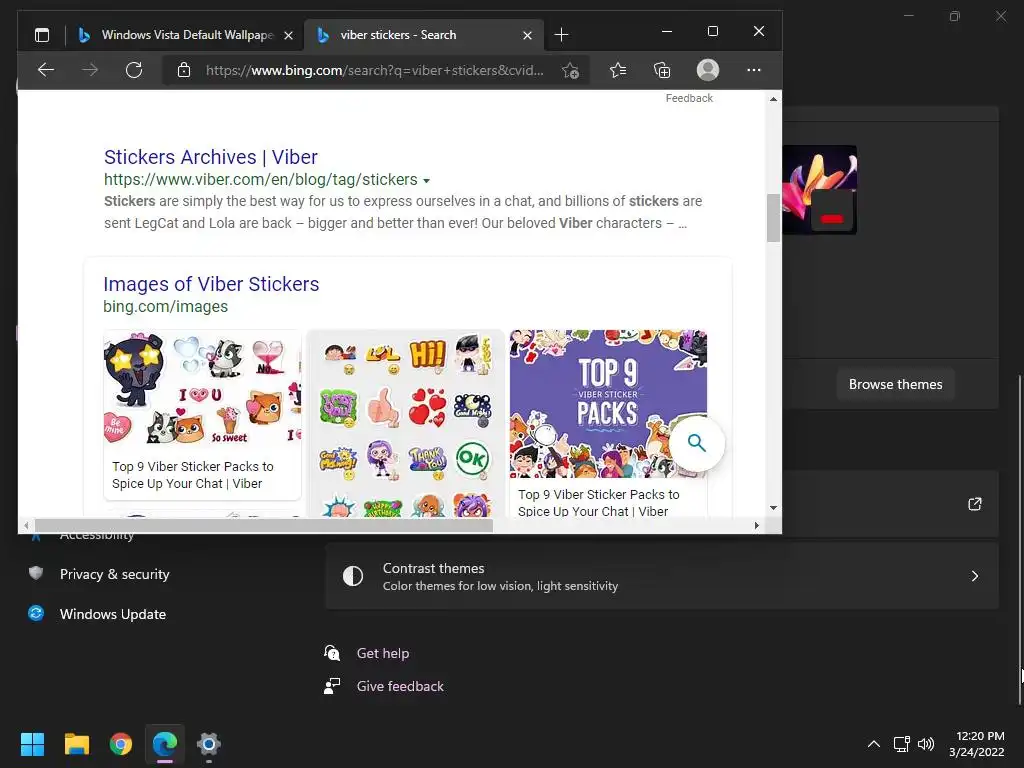Click the Feedback link in Bing

[x=689, y=98]
